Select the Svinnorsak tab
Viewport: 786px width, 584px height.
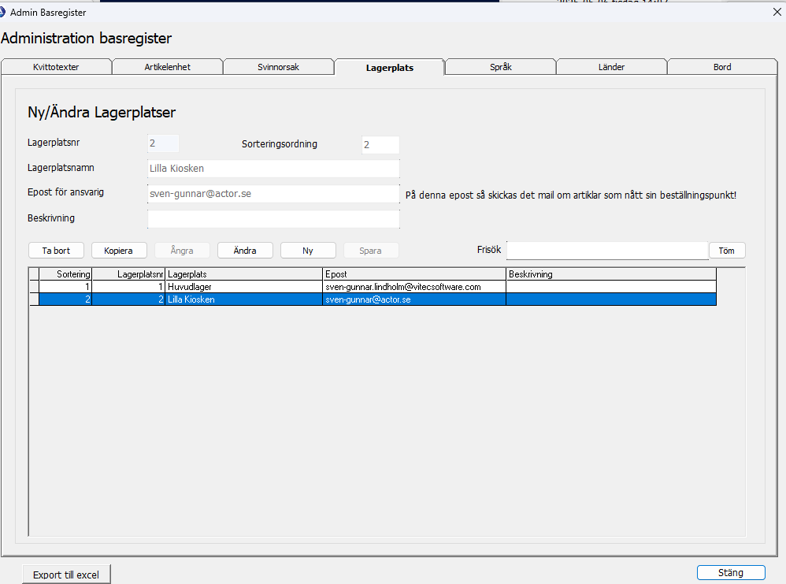click(278, 67)
